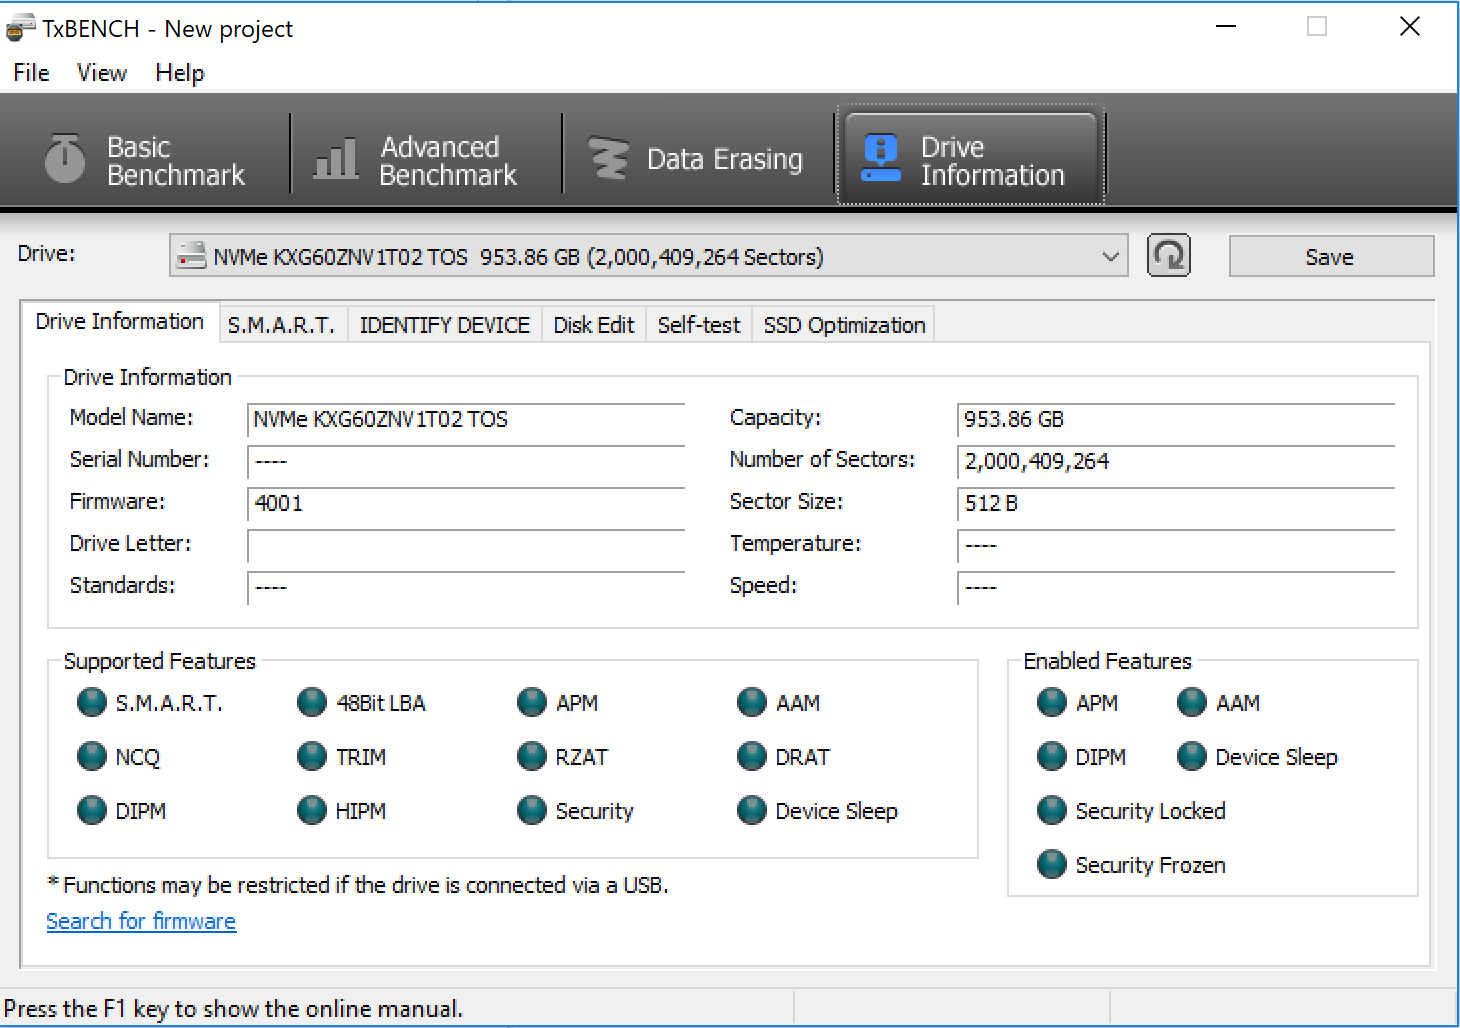Click the Security Locked status indicator
The image size is (1460, 1028).
click(1052, 810)
